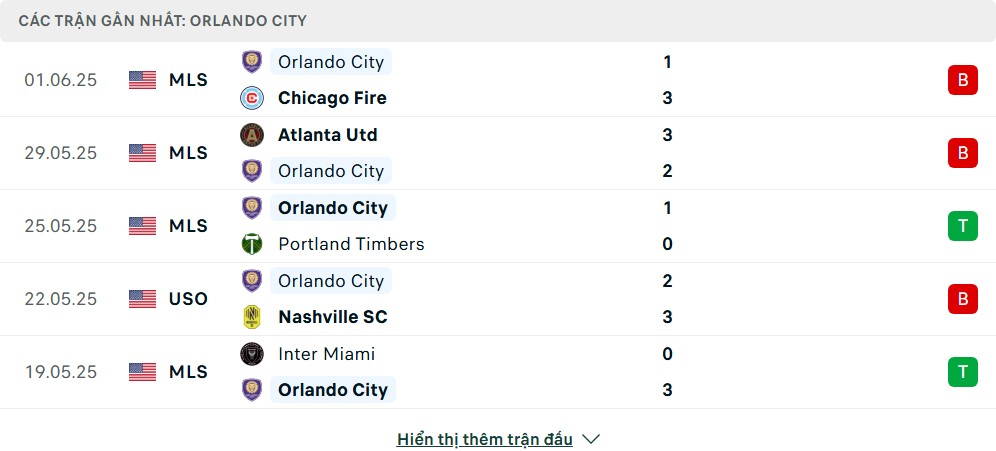
Task: Click the USO competition label
Action: click(x=188, y=299)
